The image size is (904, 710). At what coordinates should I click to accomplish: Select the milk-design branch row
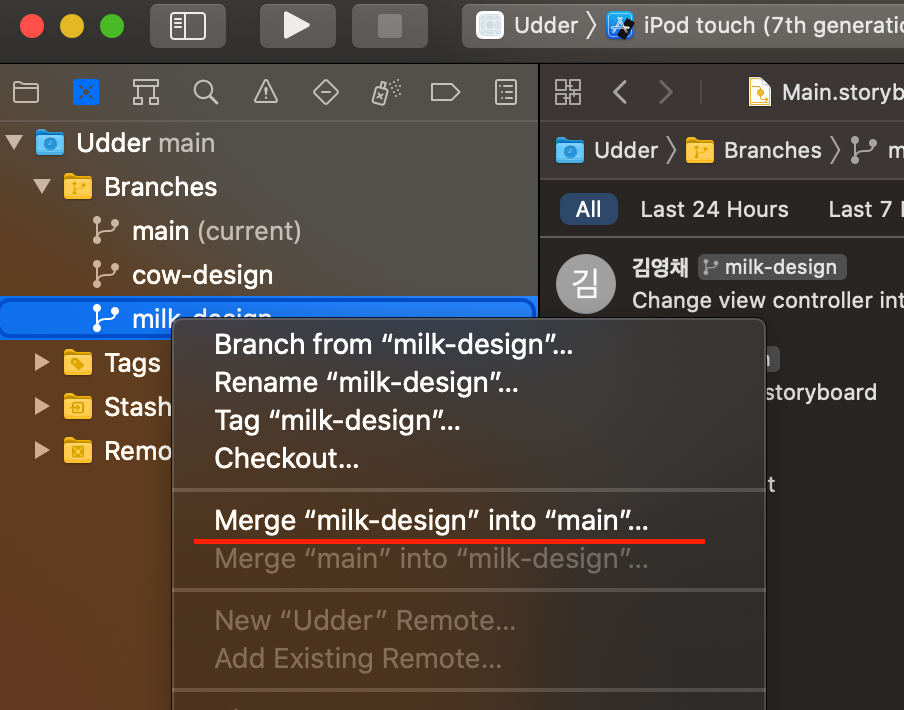pos(269,318)
